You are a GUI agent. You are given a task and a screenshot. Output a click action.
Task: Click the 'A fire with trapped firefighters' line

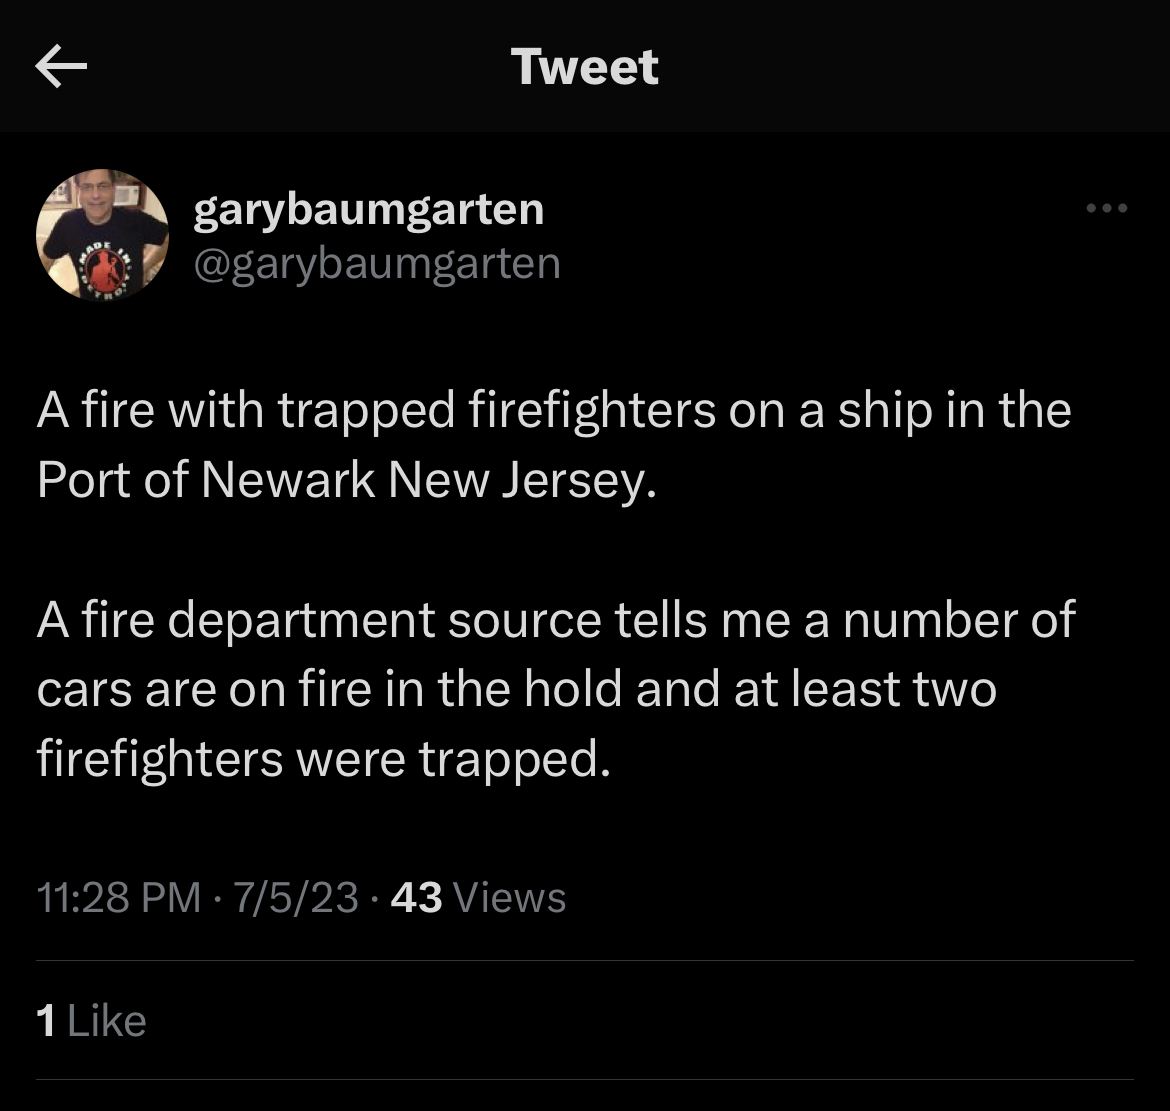(x=553, y=411)
